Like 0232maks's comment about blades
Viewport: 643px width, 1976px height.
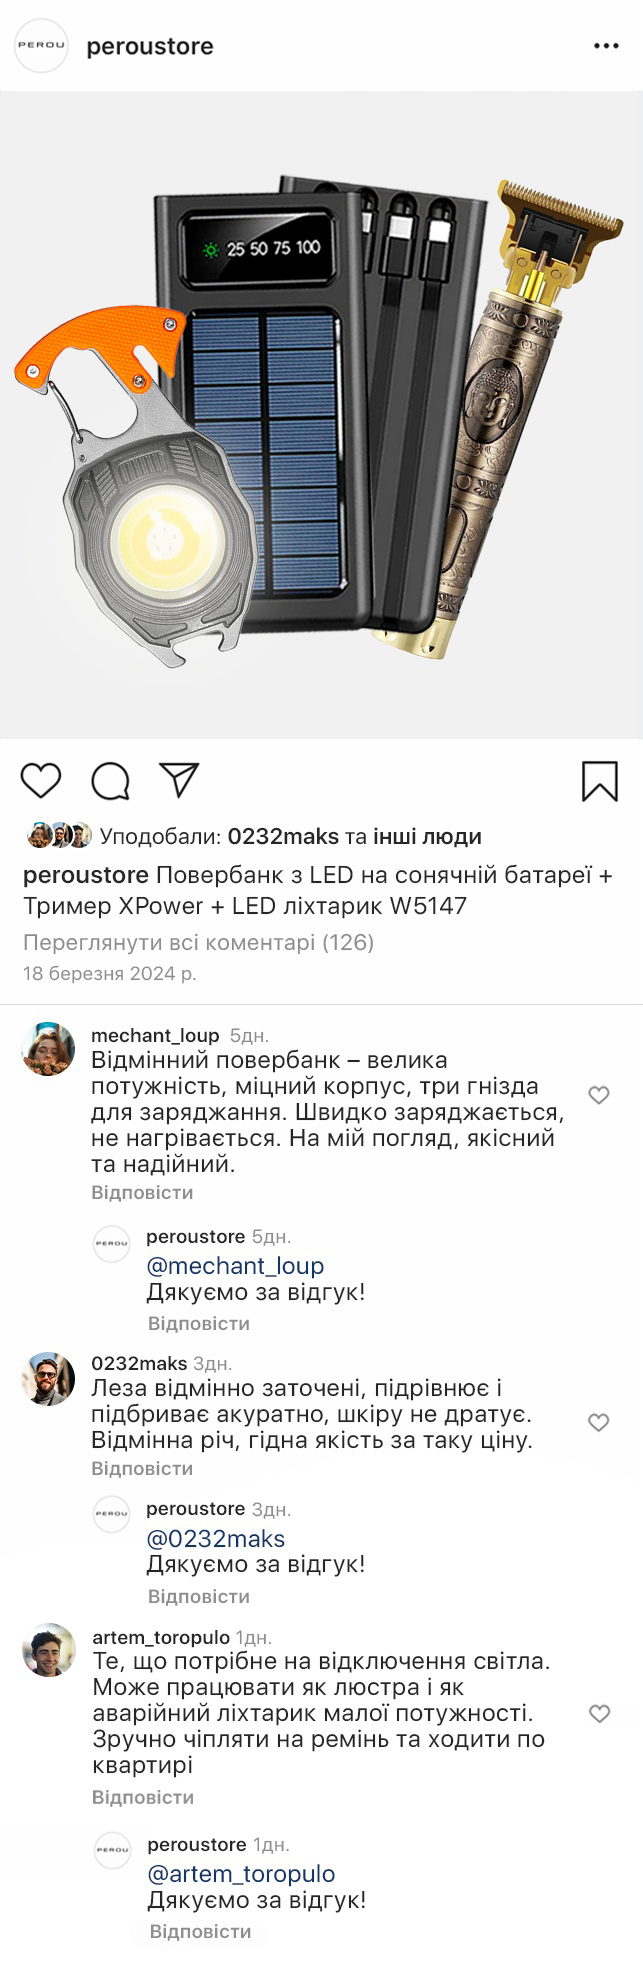[599, 1422]
